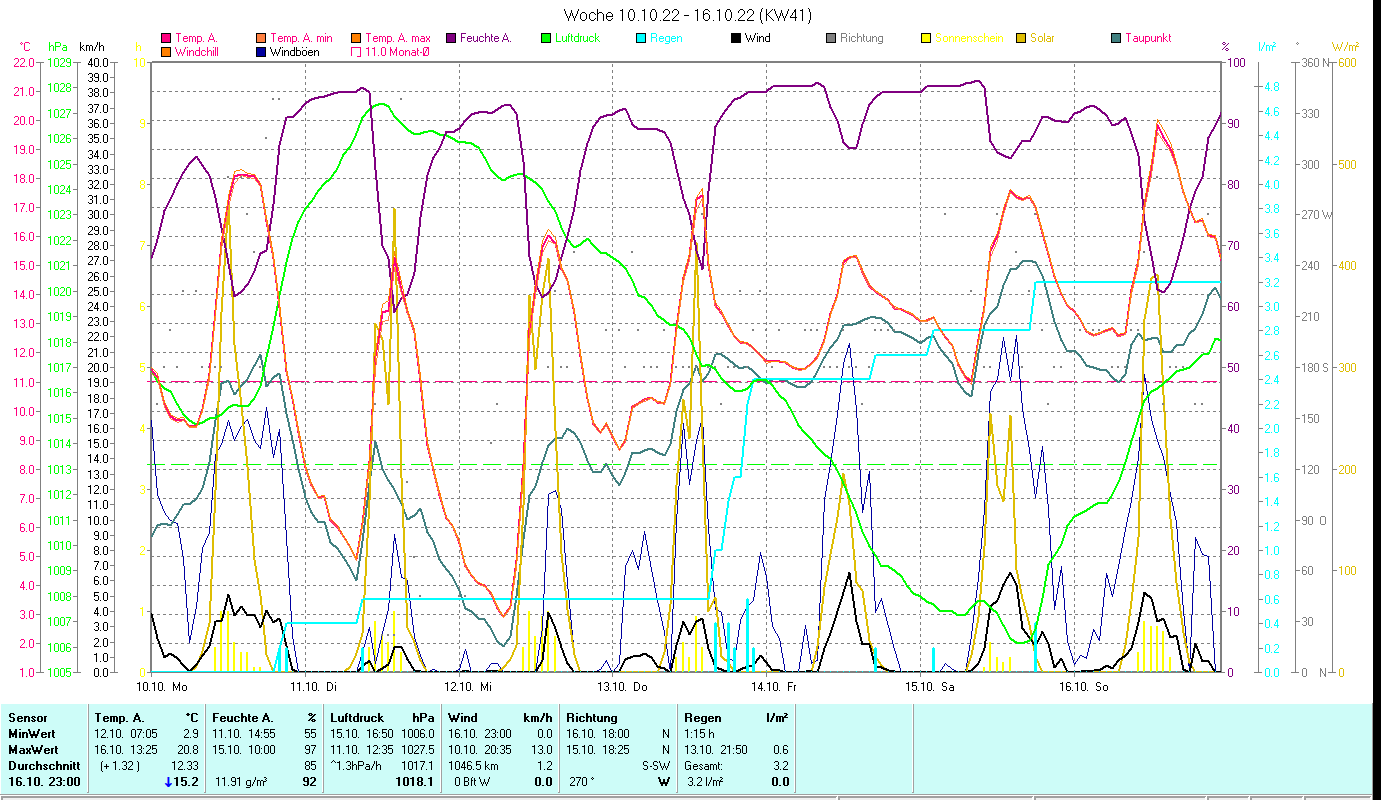The image size is (1381, 800).
Task: Click the orange Windchill legend swatch
Action: (166, 51)
